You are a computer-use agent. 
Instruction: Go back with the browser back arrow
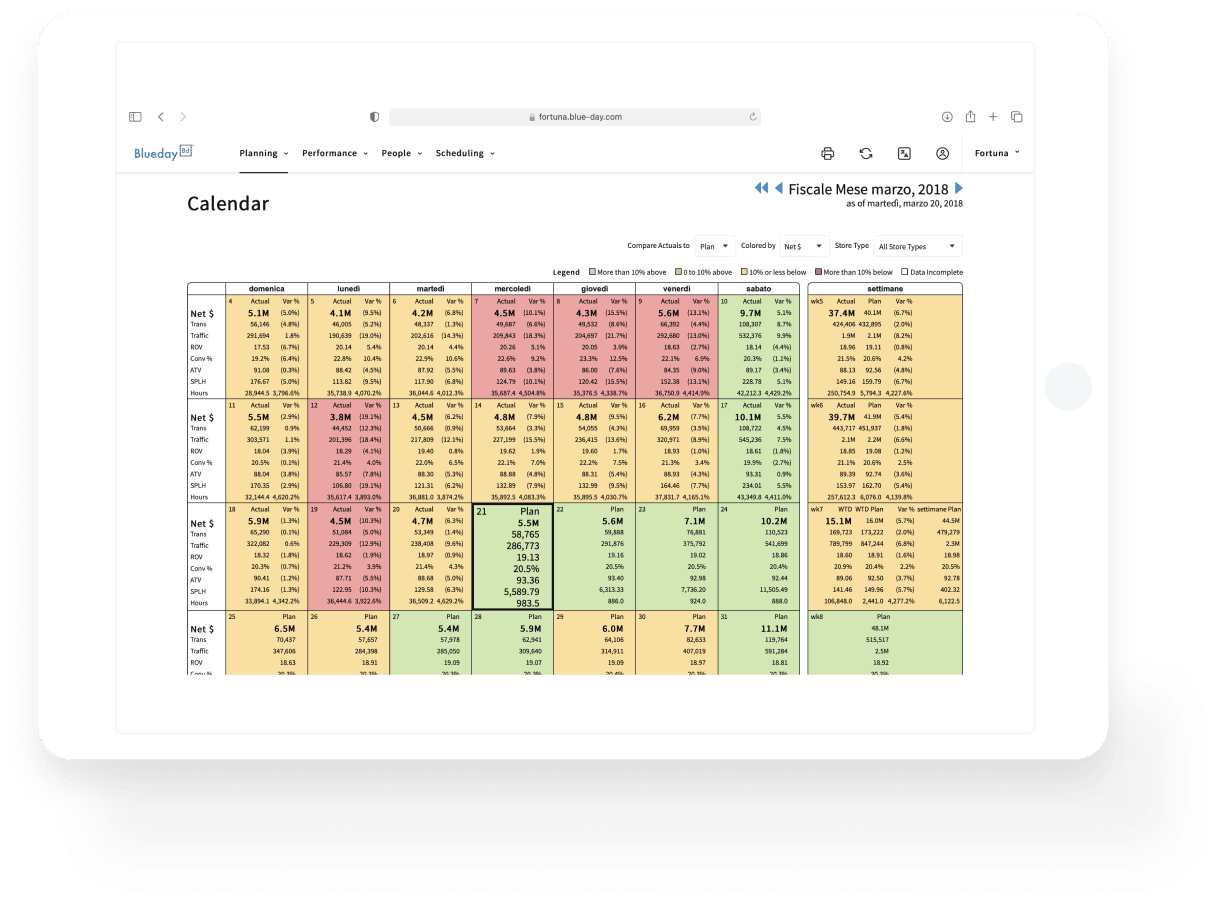(x=161, y=117)
